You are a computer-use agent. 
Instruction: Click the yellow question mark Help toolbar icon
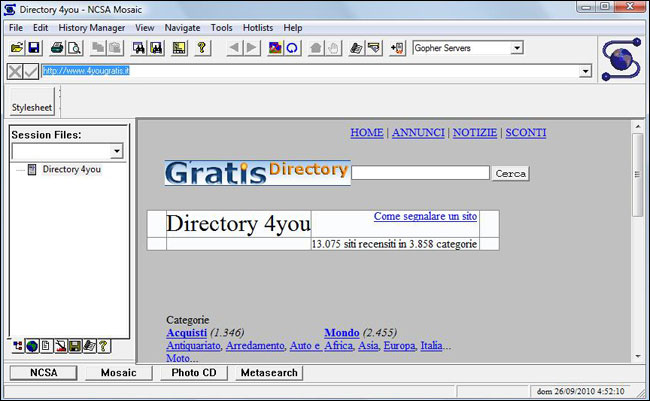(203, 48)
